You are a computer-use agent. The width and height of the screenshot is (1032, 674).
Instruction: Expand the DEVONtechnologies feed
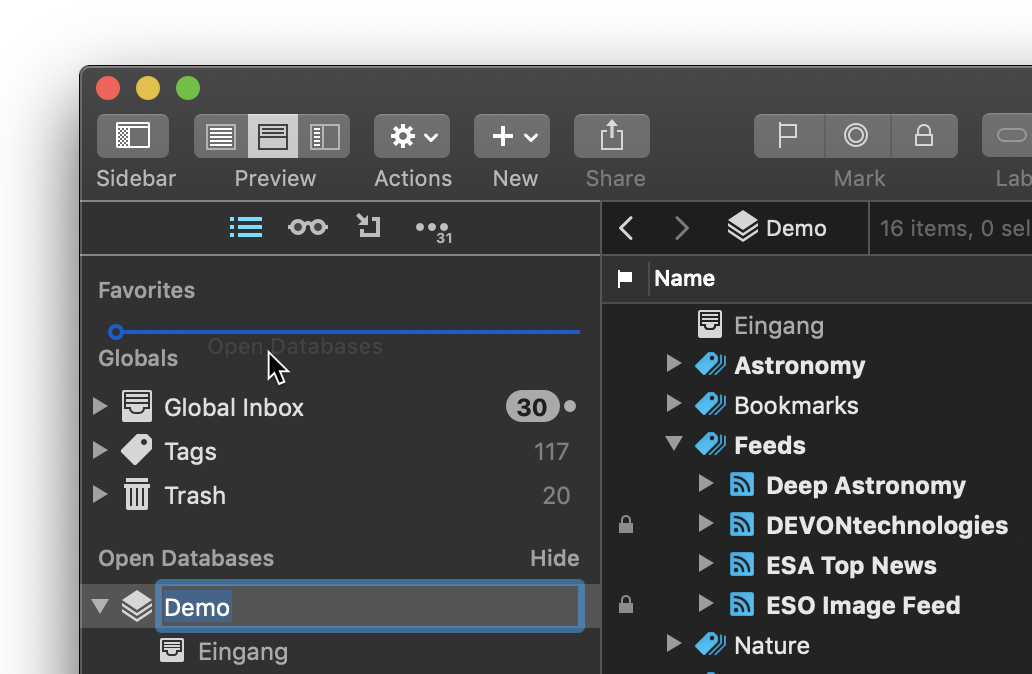point(706,524)
